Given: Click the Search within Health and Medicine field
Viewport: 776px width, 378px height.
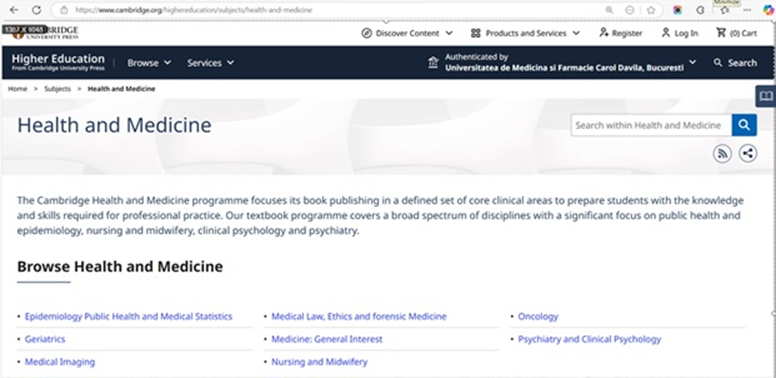Looking at the screenshot, I should [x=651, y=125].
